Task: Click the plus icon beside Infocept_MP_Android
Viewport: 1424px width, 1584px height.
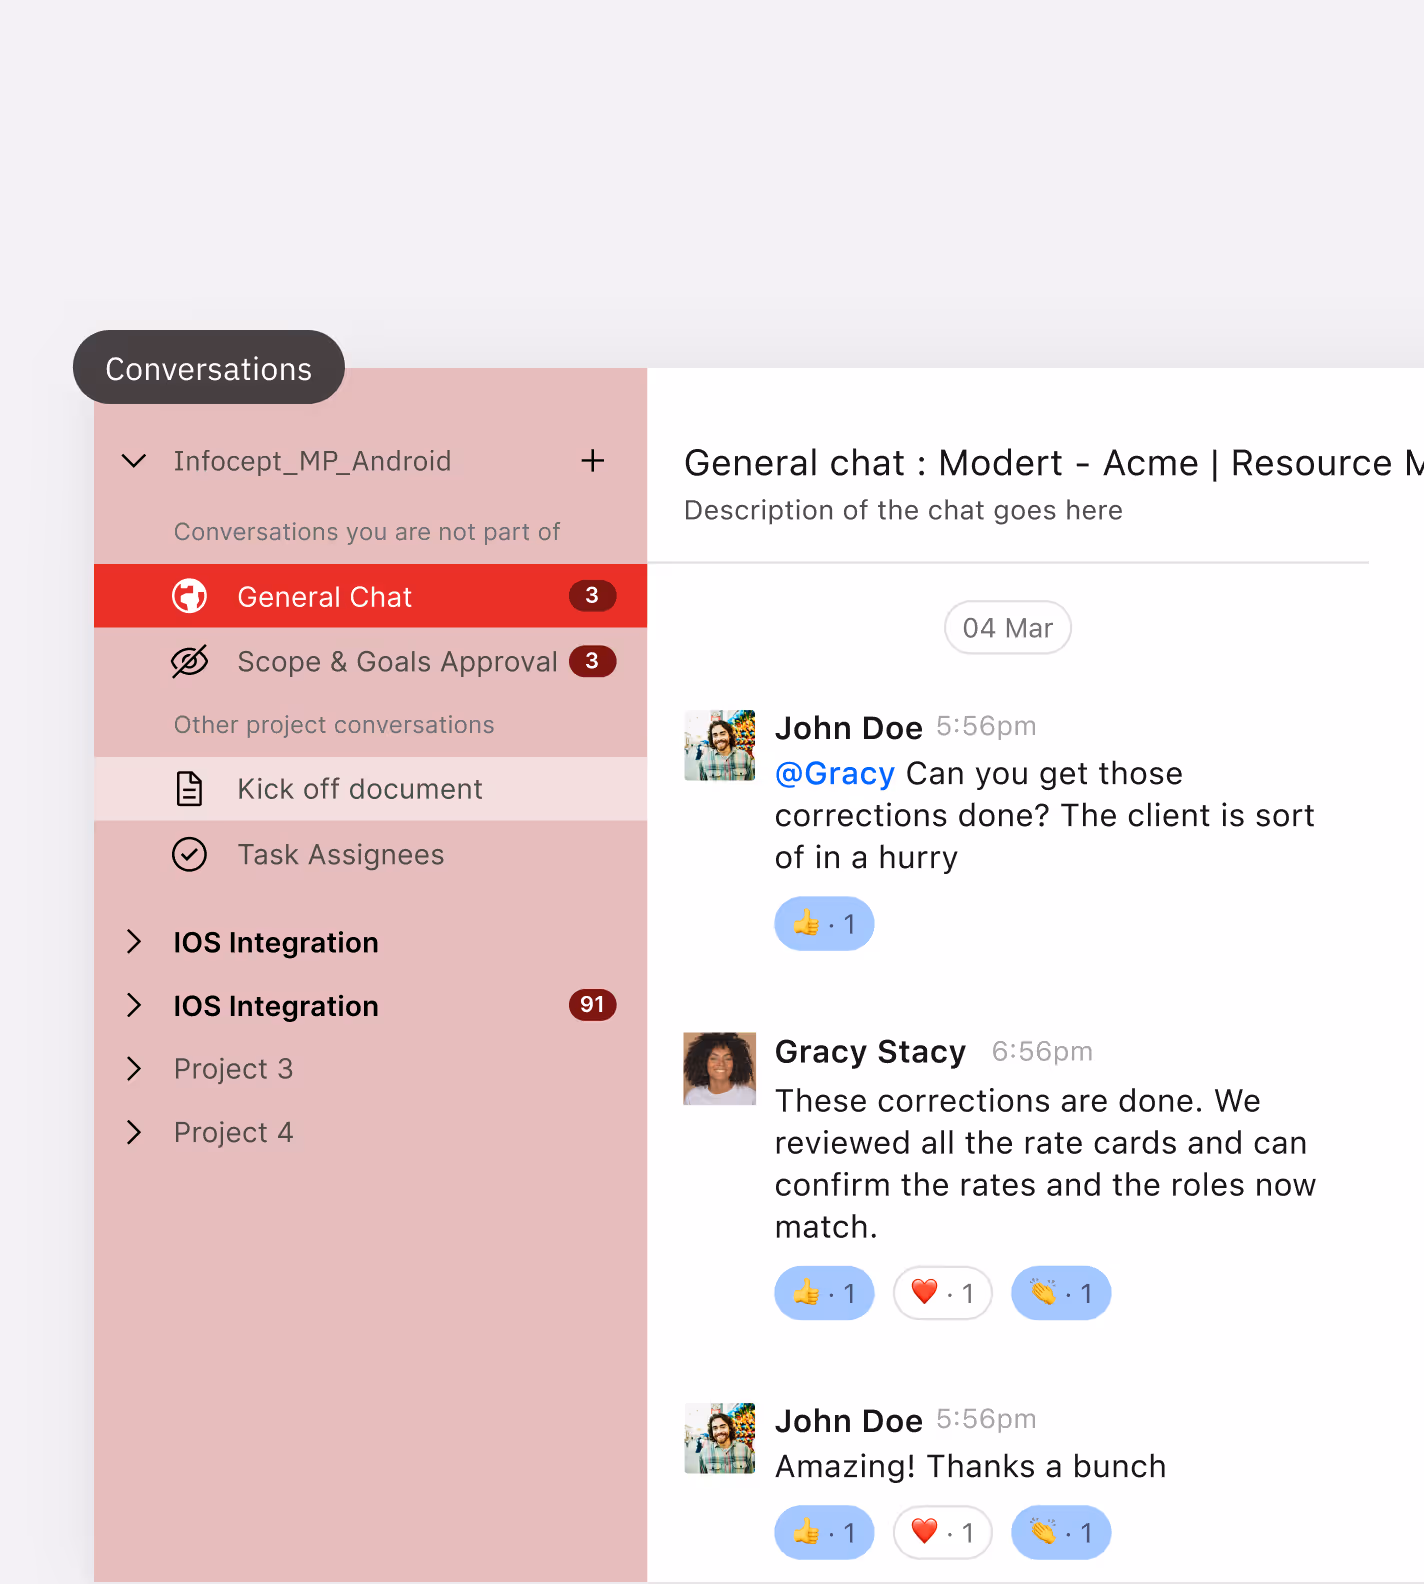Action: [593, 461]
